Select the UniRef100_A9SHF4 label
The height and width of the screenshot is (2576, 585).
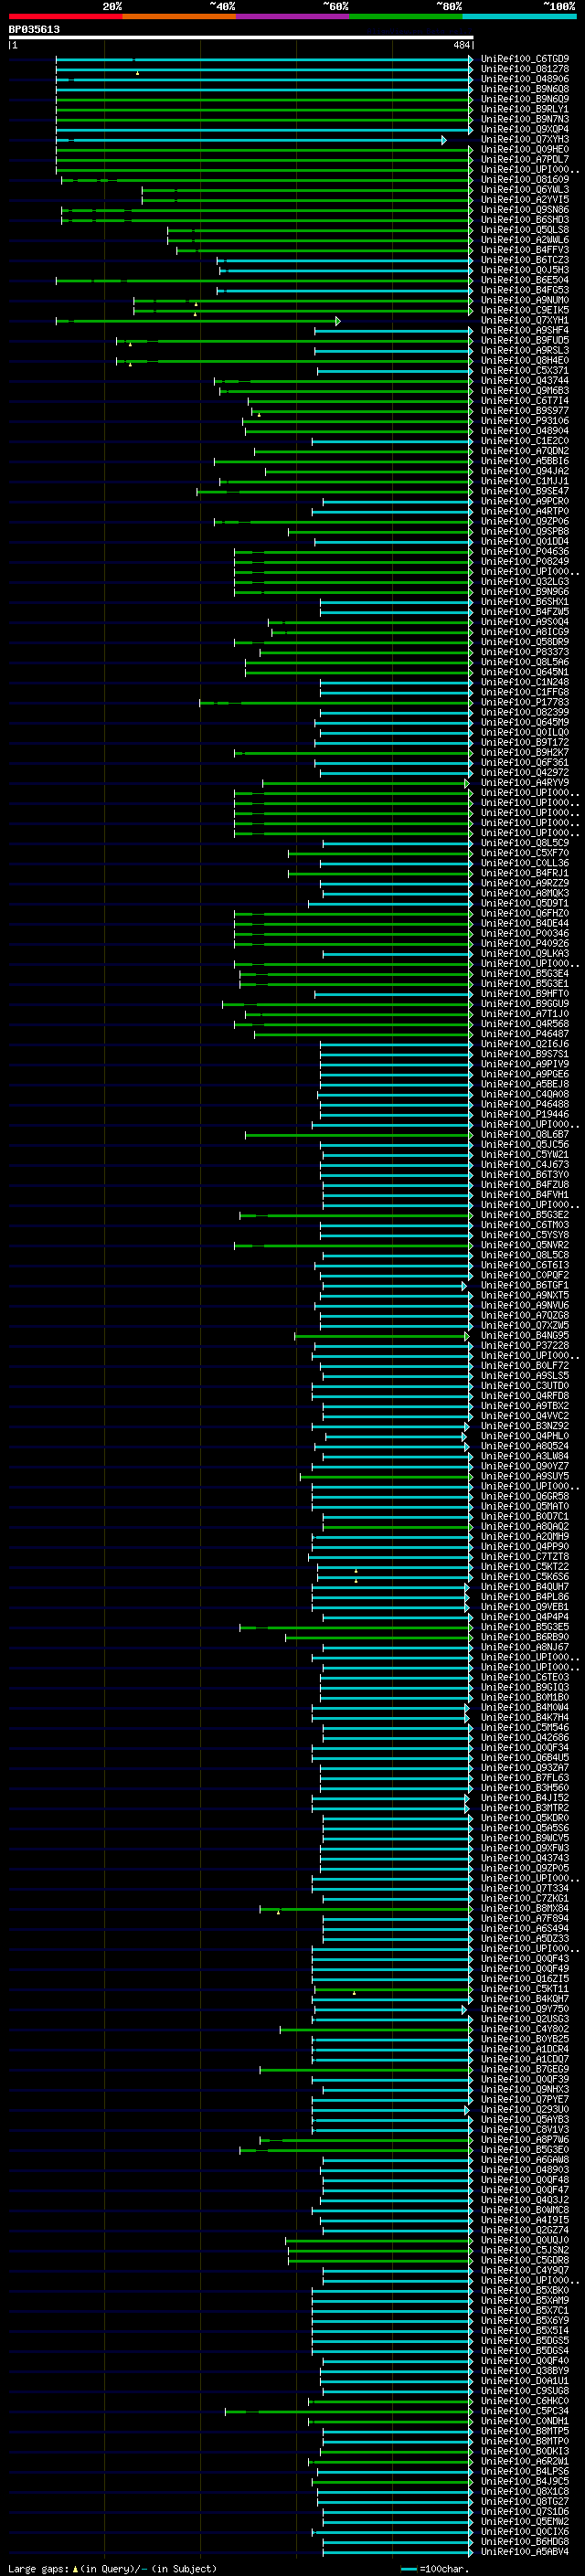[525, 331]
